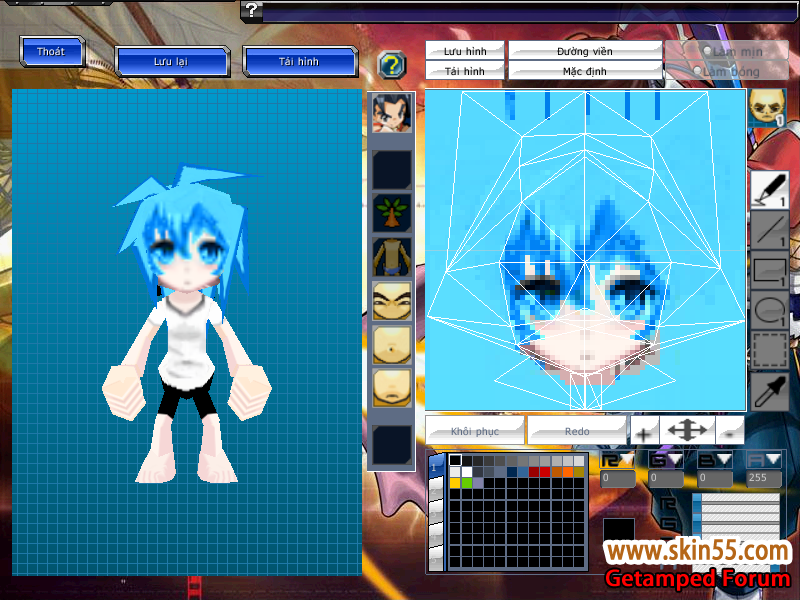Select the Ellipse shape tool
This screenshot has width=800, height=600.
pos(769,310)
